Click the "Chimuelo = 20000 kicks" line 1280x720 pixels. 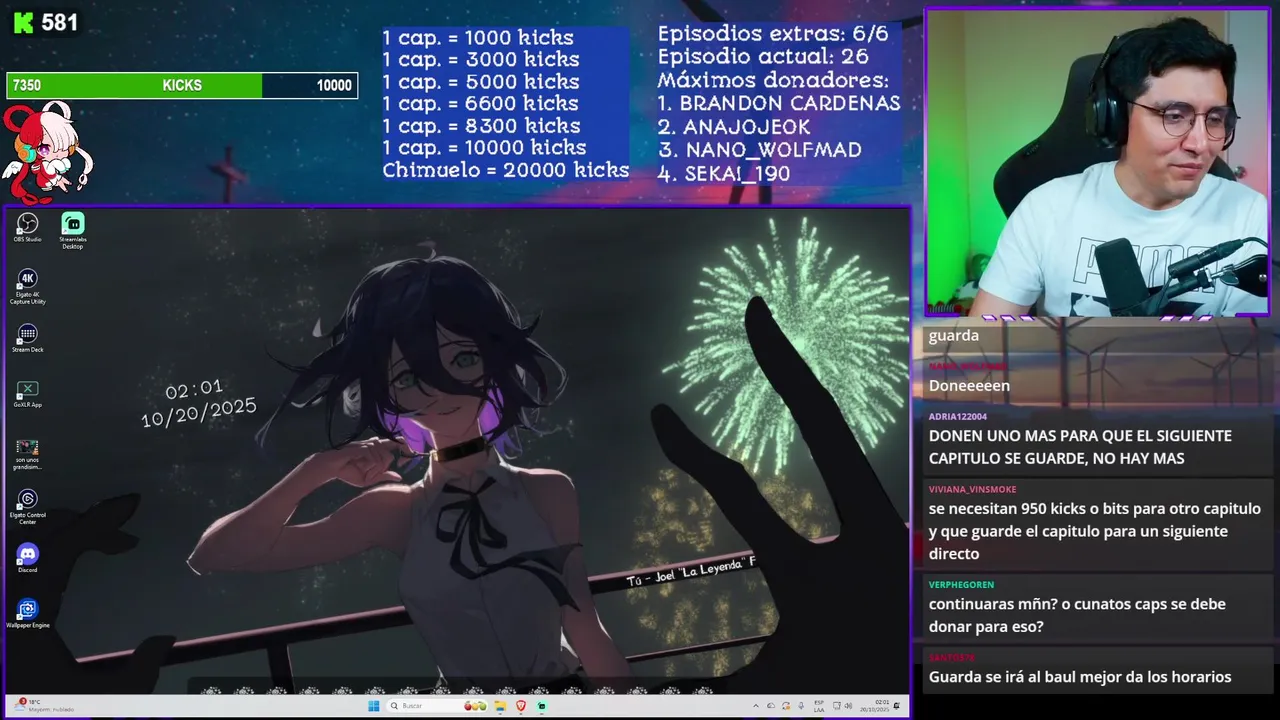point(506,170)
